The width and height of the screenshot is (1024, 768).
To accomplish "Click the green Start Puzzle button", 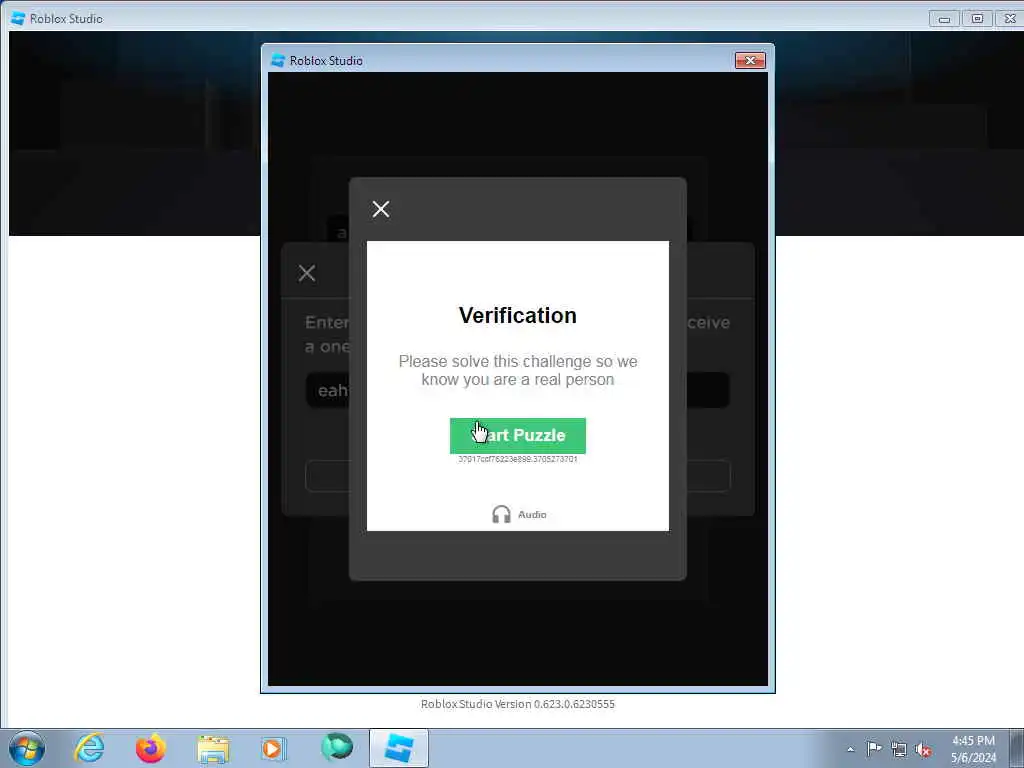I will coord(517,436).
